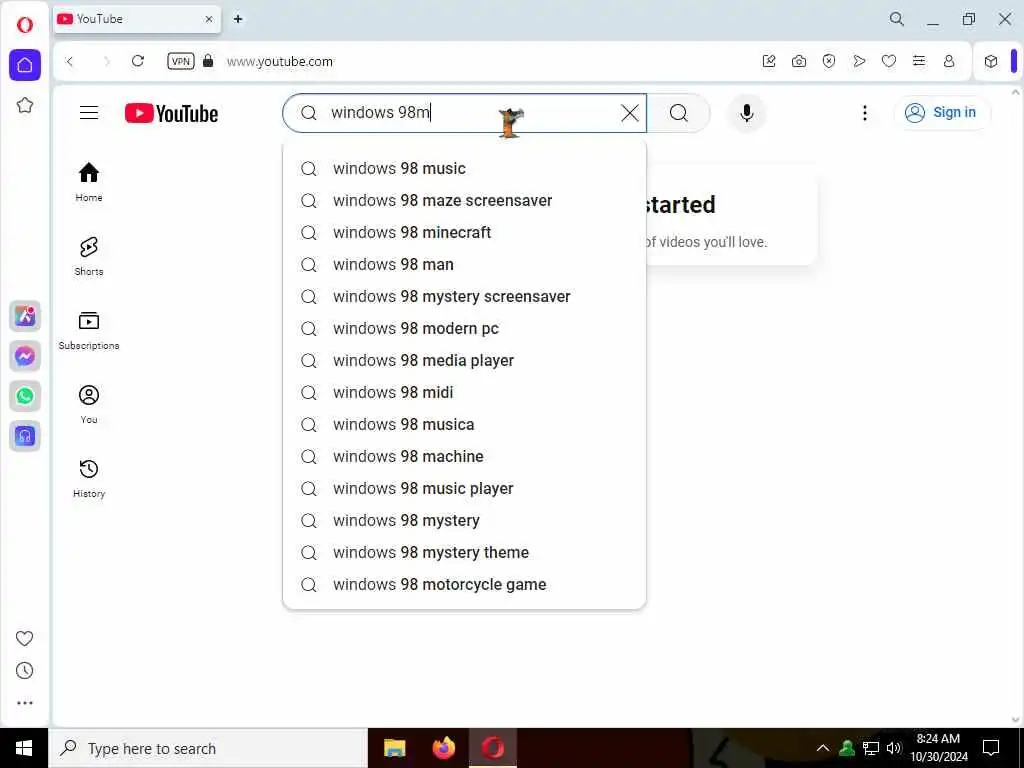
Task: Open History in YouTube sidebar
Action: pyautogui.click(x=89, y=478)
